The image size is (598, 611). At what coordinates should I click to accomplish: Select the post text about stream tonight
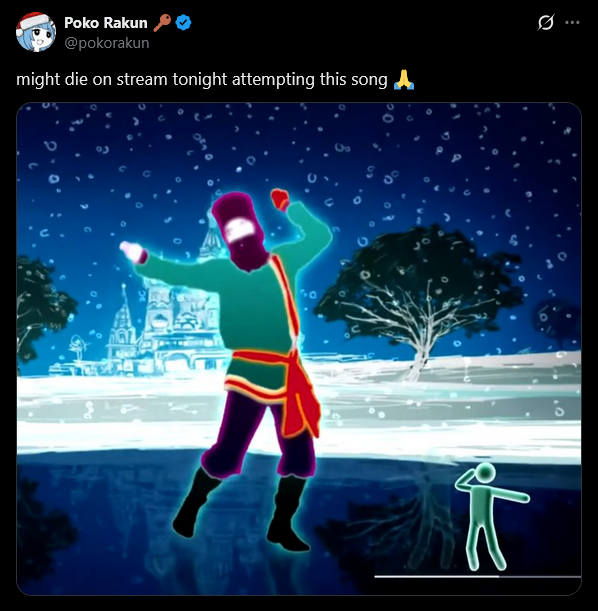click(x=202, y=79)
